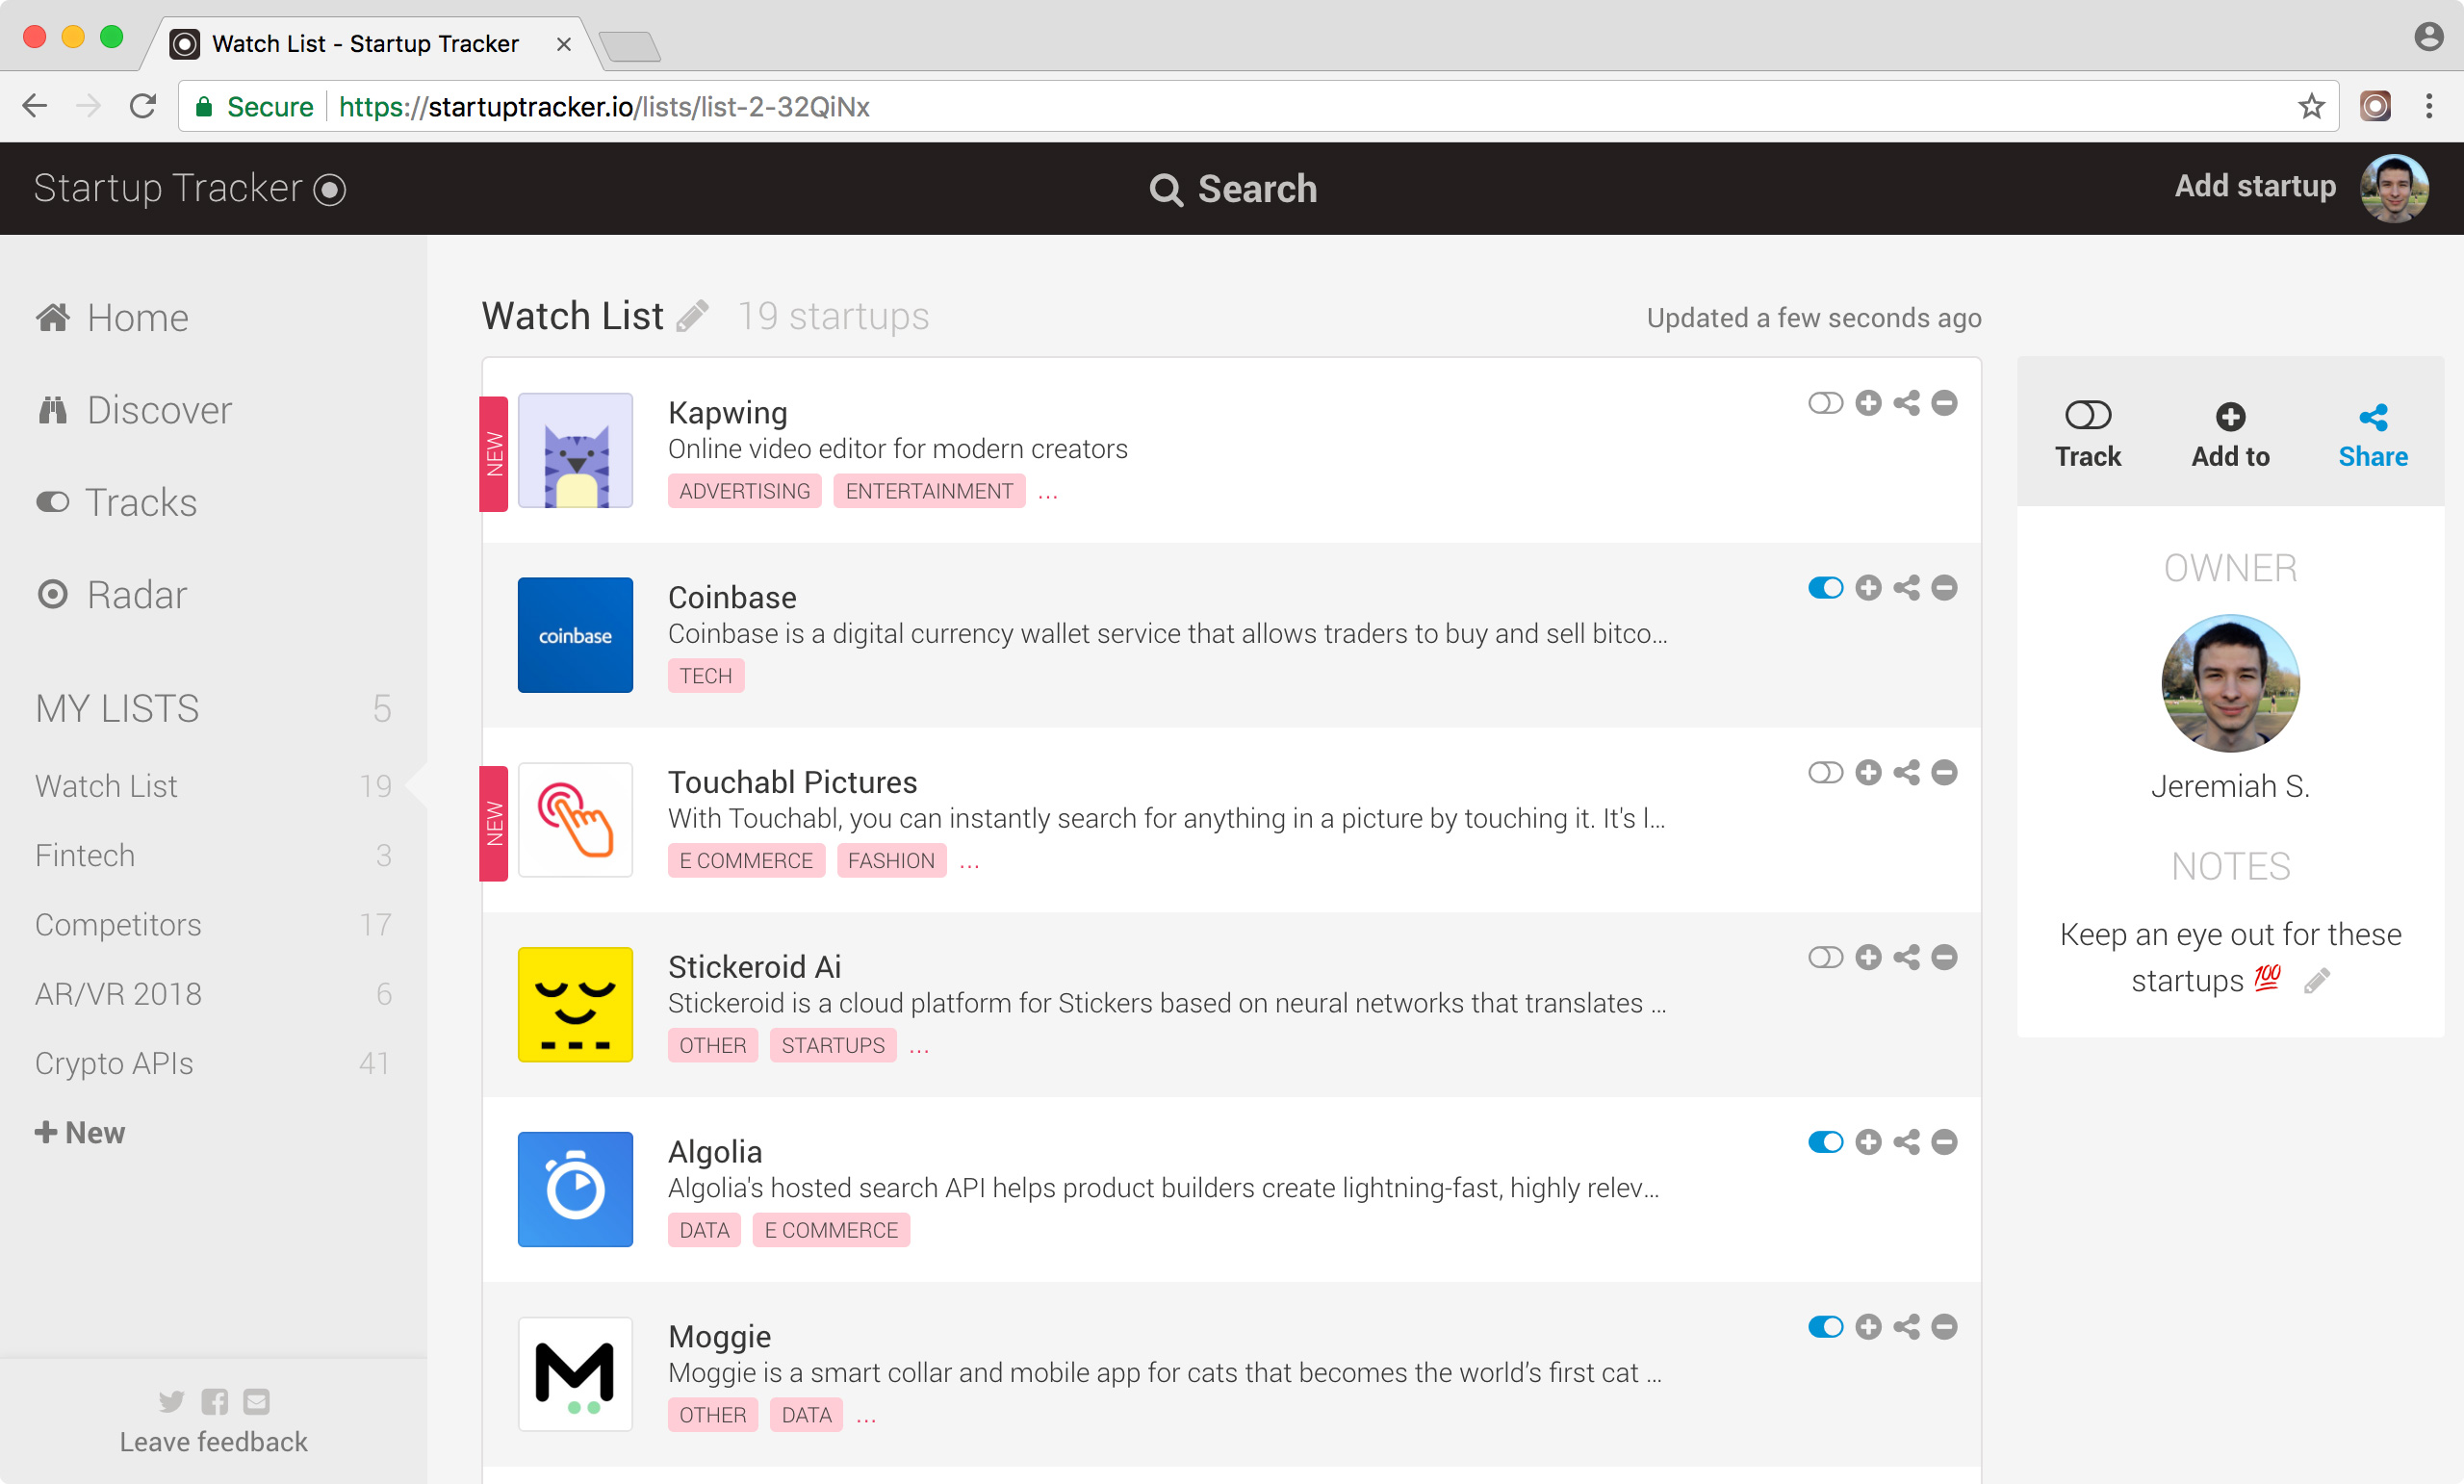Image resolution: width=2464 pixels, height=1484 pixels.
Task: Remove Kapwing with the minus icon
Action: coord(1944,402)
